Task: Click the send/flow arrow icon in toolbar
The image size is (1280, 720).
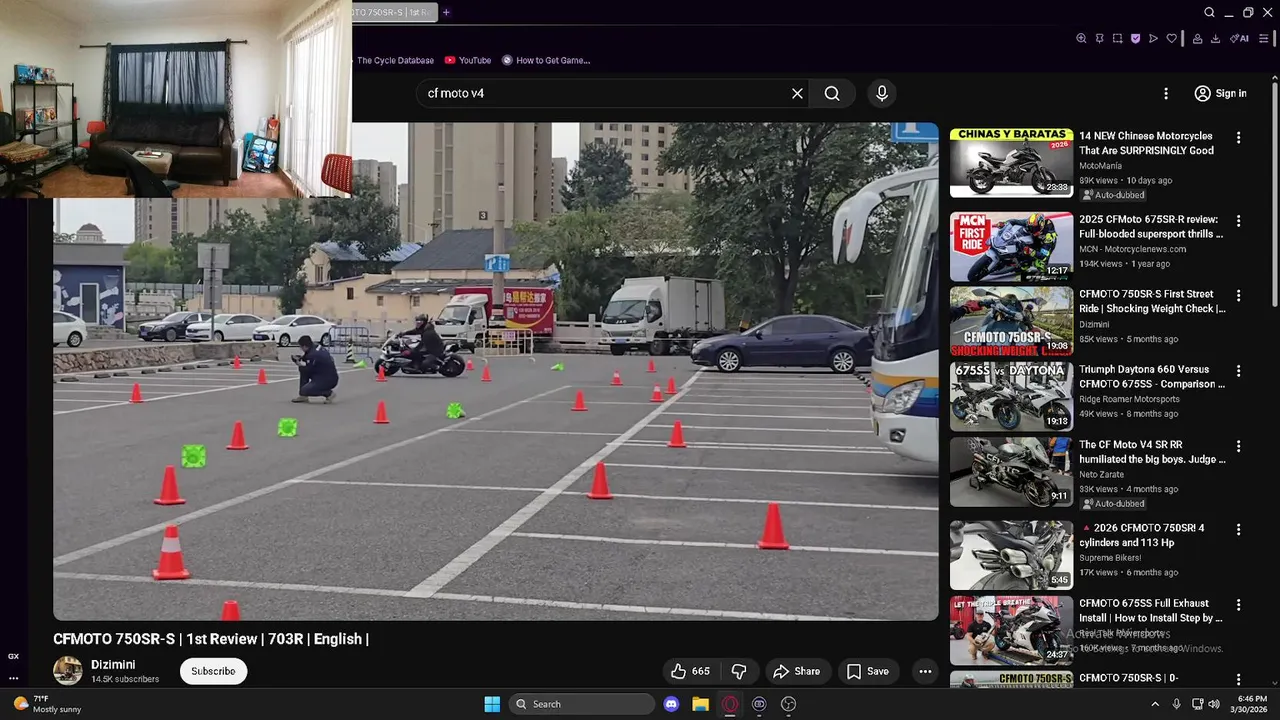Action: coord(1153,38)
